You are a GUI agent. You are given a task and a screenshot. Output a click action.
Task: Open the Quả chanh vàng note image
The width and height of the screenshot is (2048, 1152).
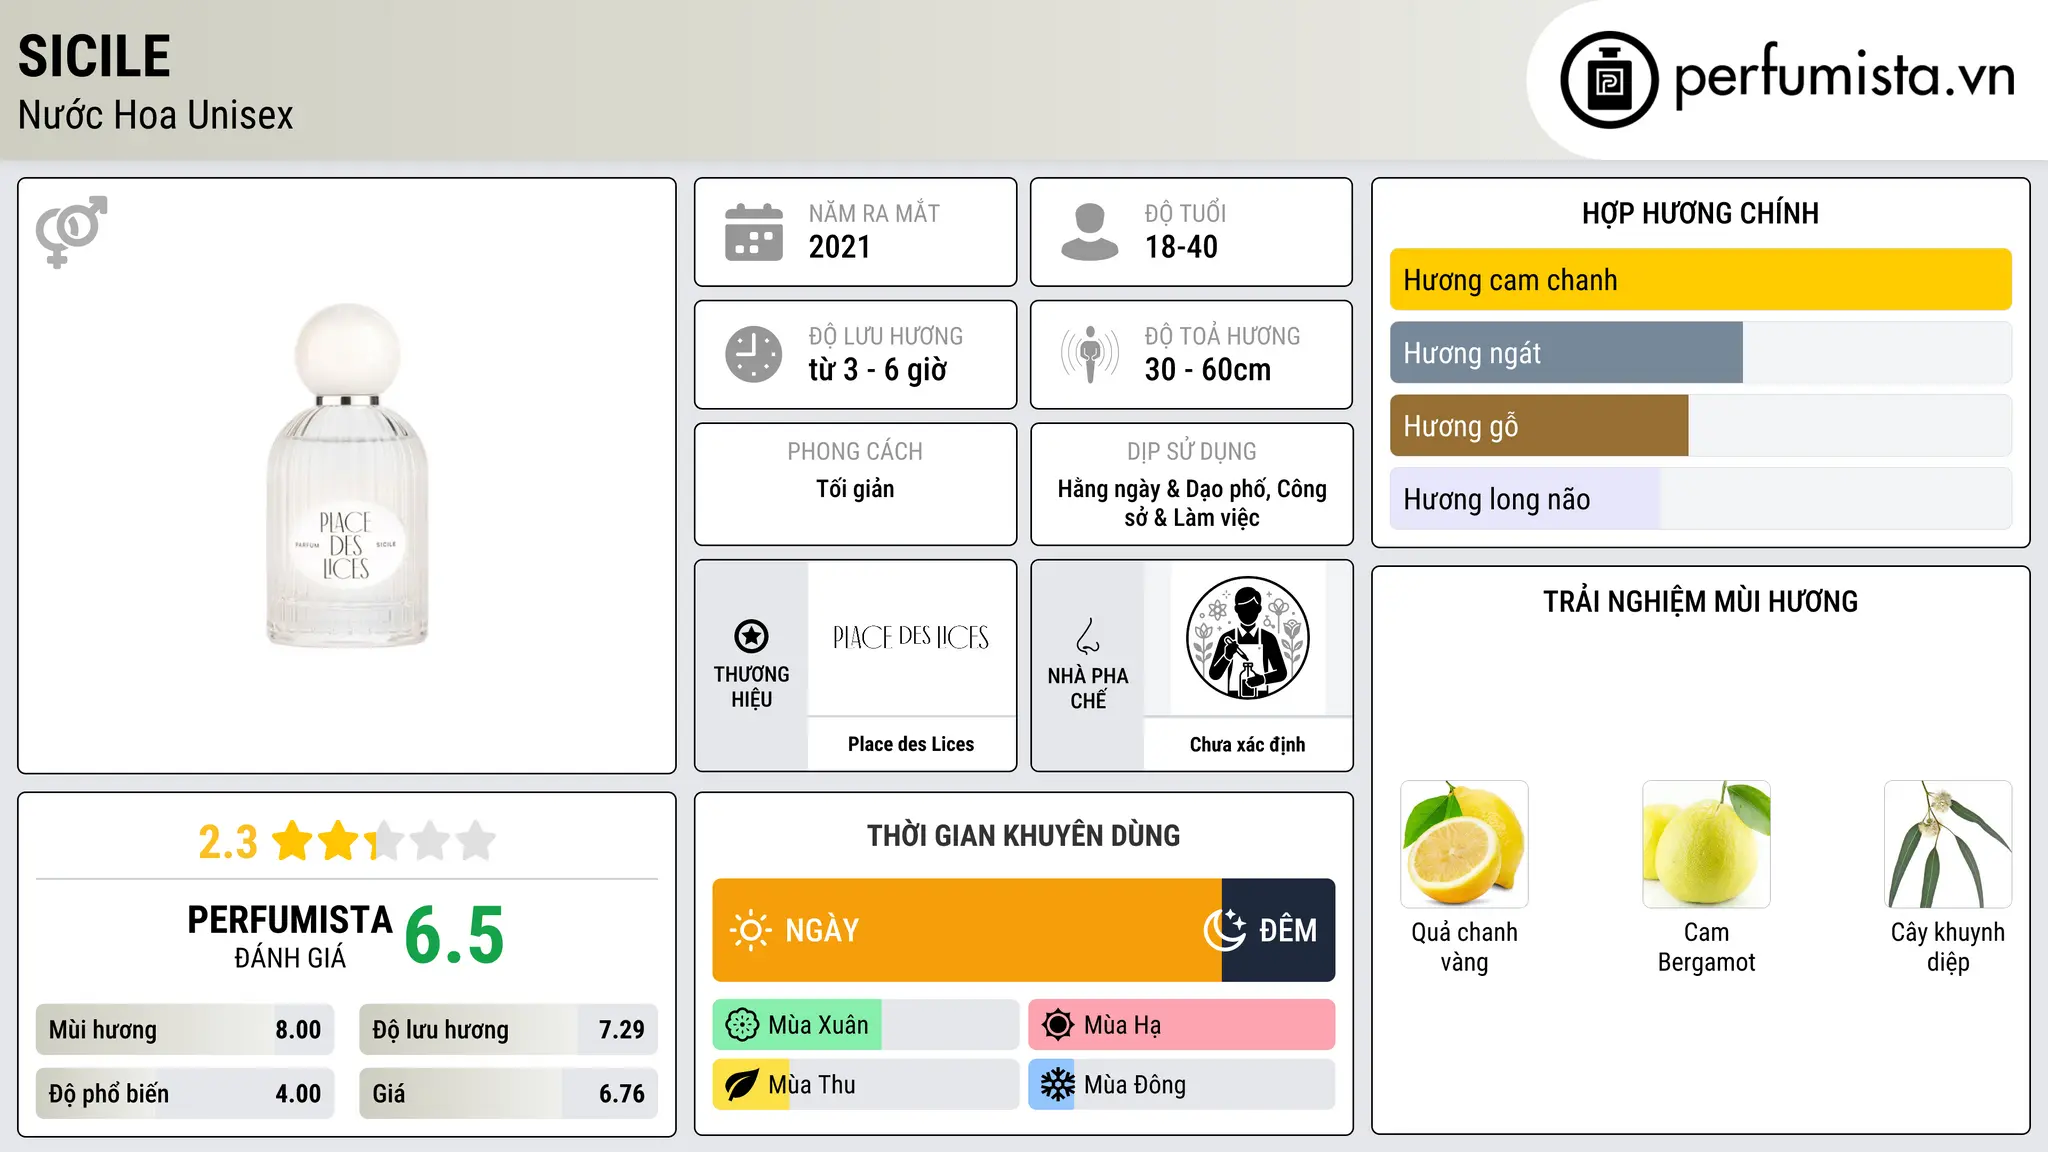tap(1464, 844)
